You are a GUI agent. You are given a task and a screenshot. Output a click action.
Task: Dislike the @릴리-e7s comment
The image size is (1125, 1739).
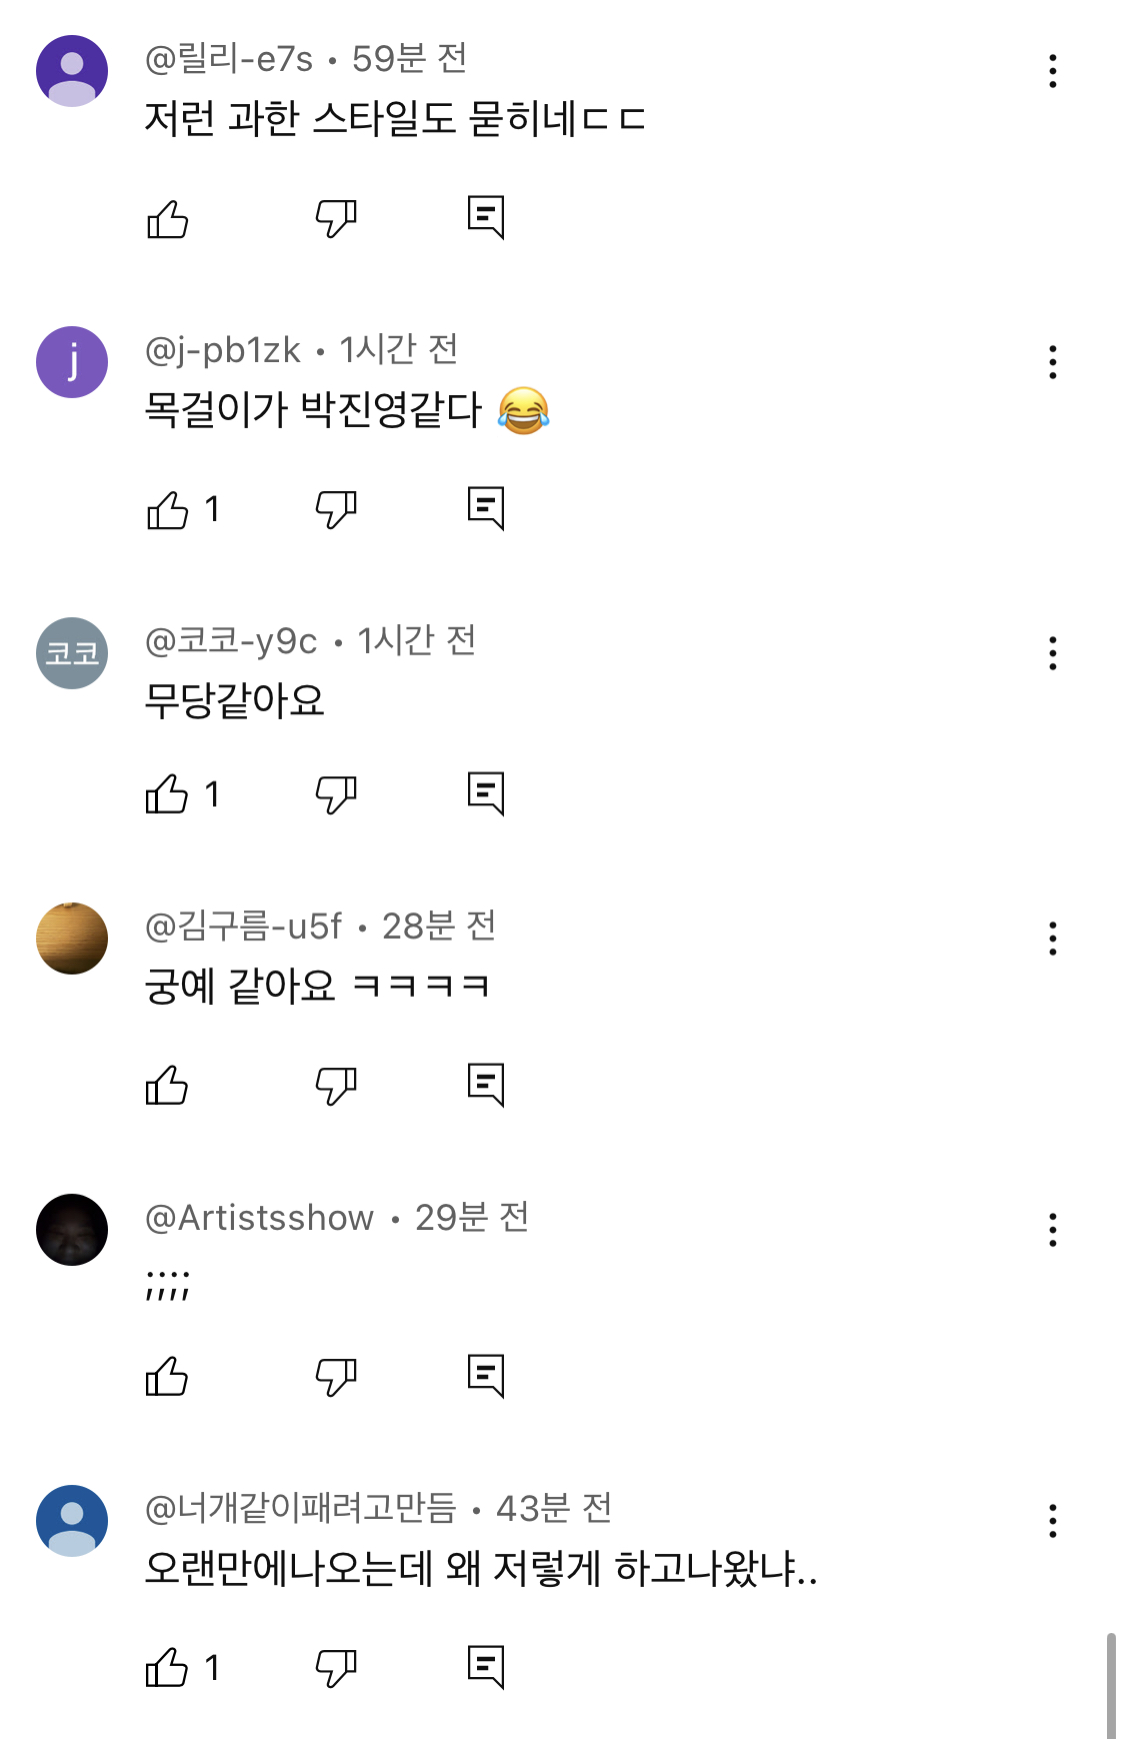(x=335, y=219)
